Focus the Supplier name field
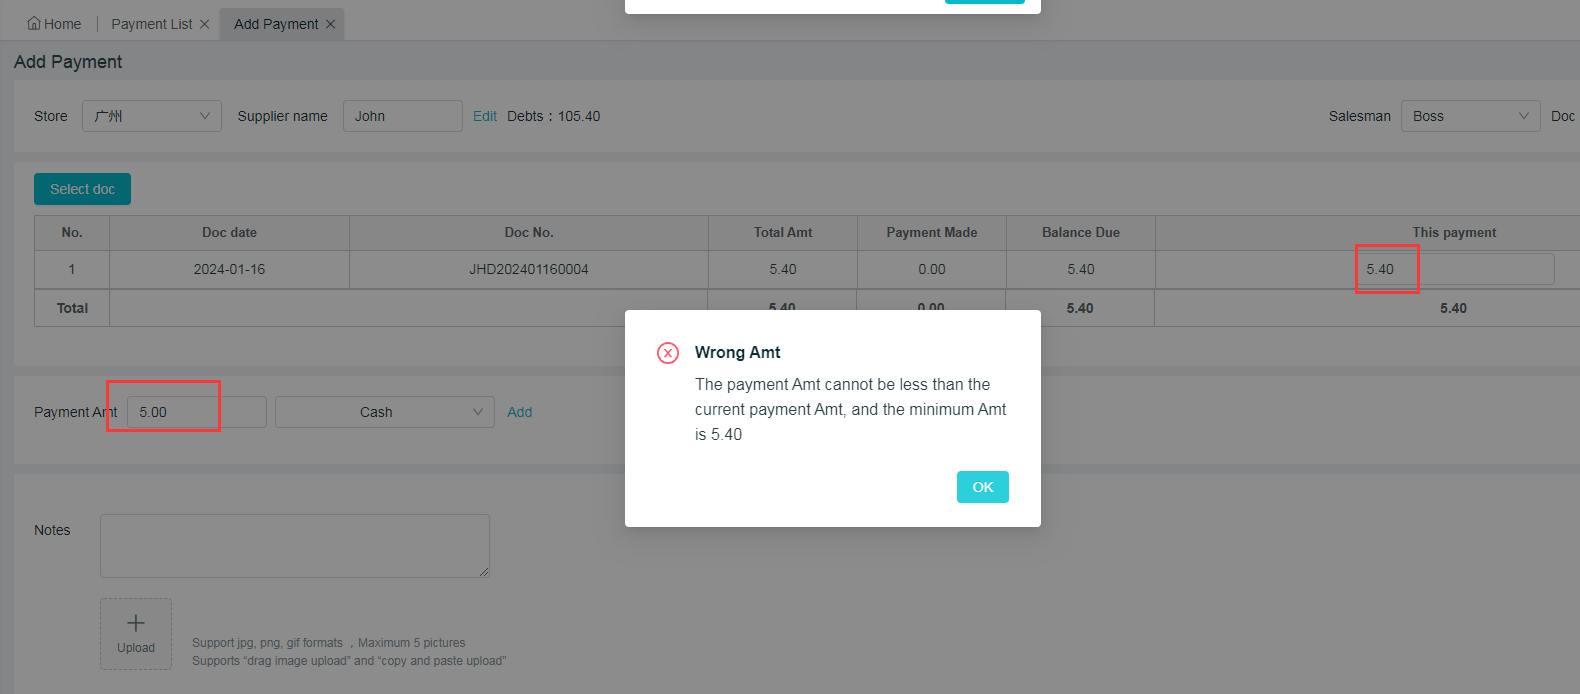Screen dimensions: 1580x694 pos(402,116)
